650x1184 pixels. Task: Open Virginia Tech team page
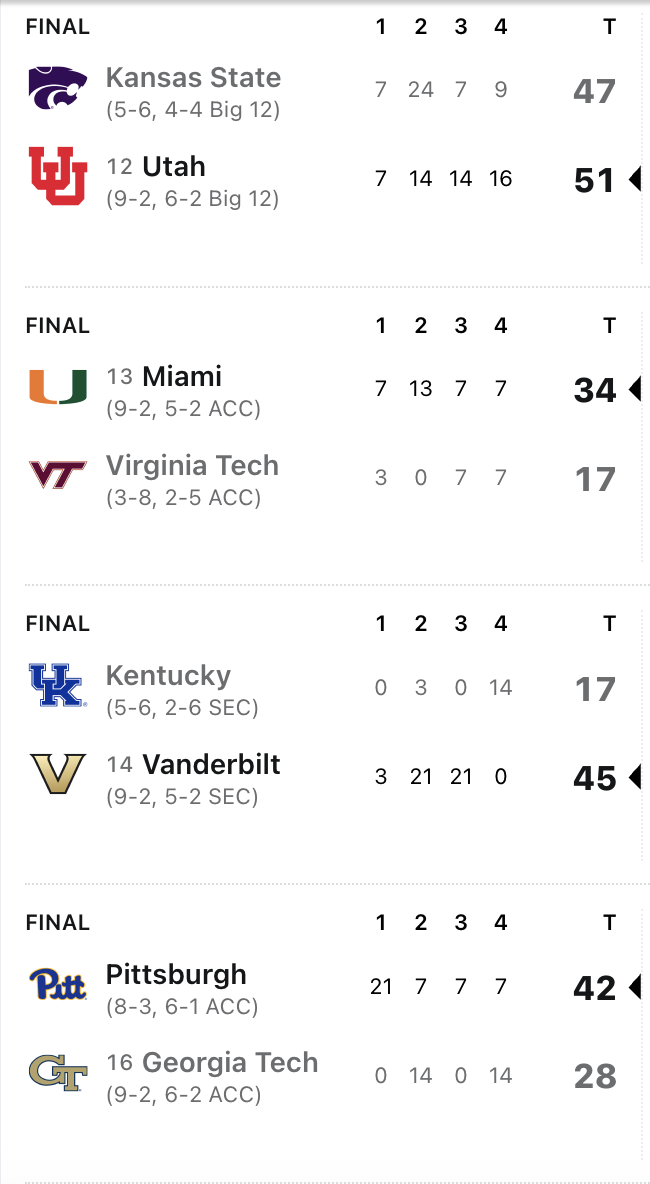(192, 466)
